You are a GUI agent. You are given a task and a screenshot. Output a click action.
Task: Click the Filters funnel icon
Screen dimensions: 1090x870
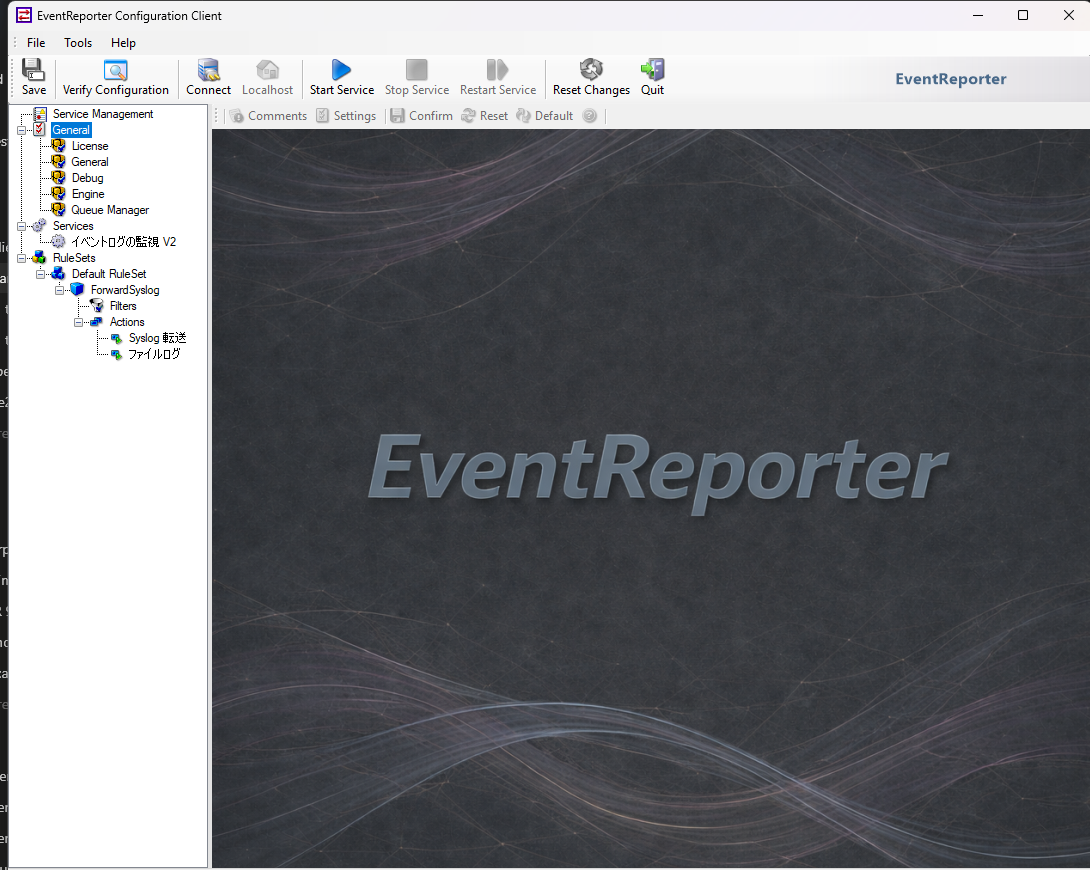[97, 306]
